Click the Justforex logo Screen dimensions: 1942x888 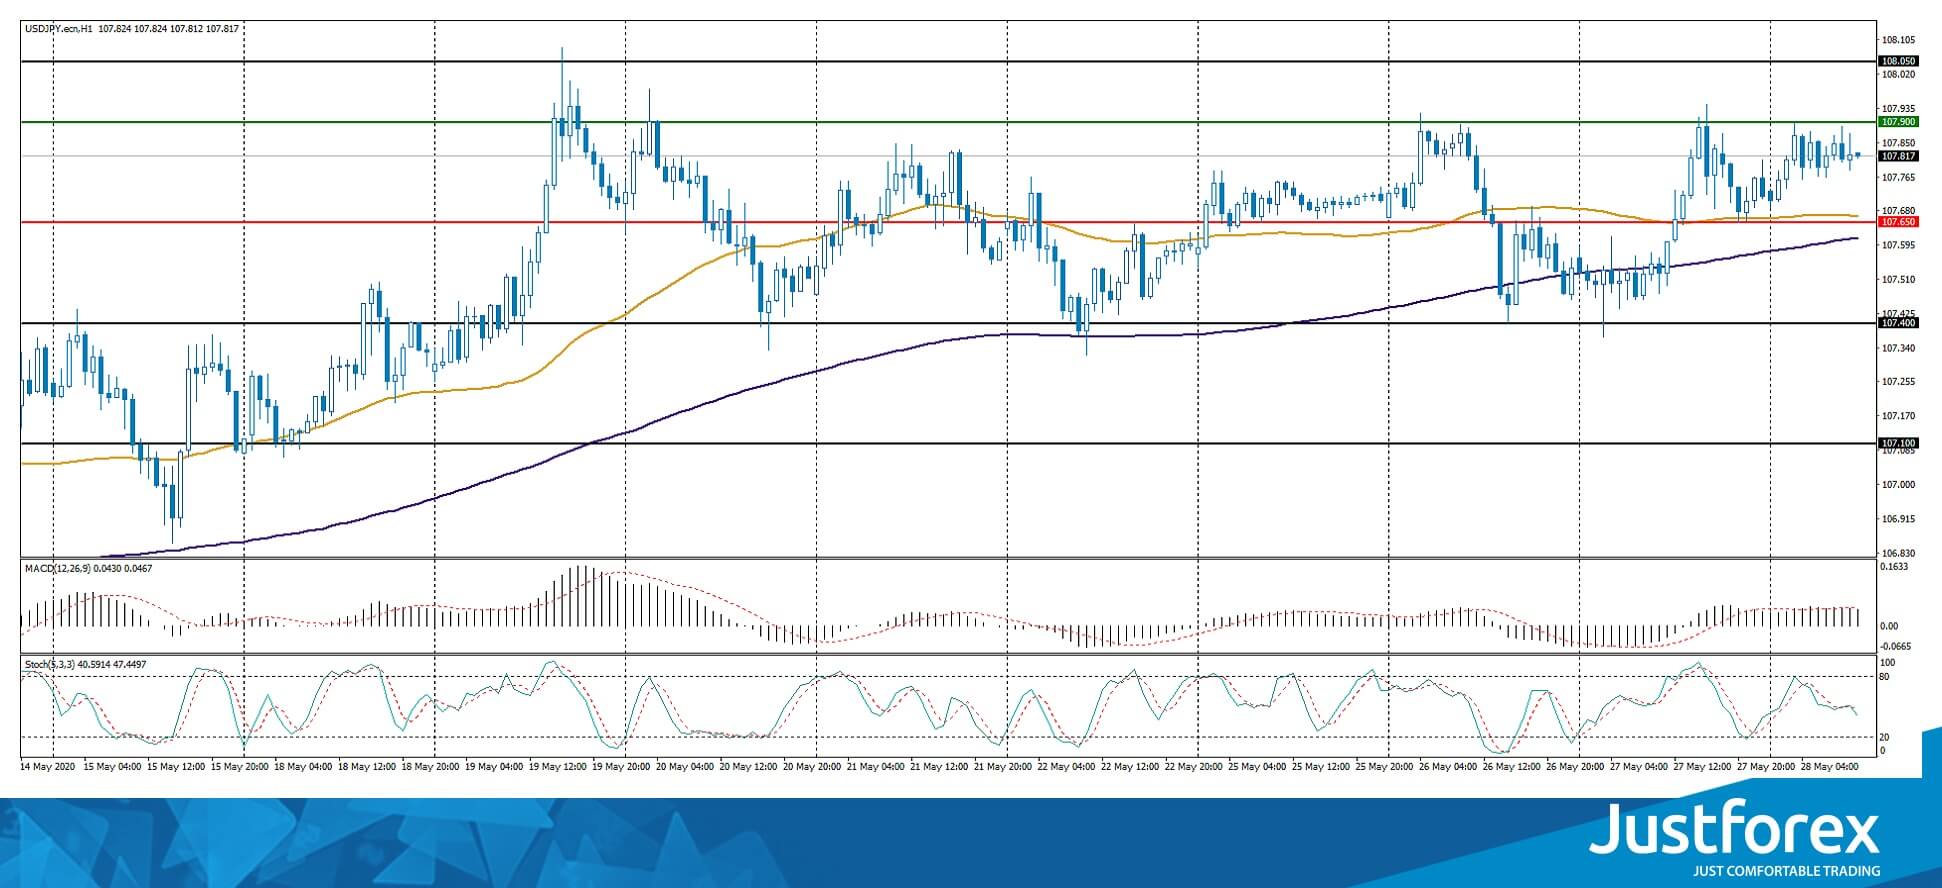tap(1735, 829)
